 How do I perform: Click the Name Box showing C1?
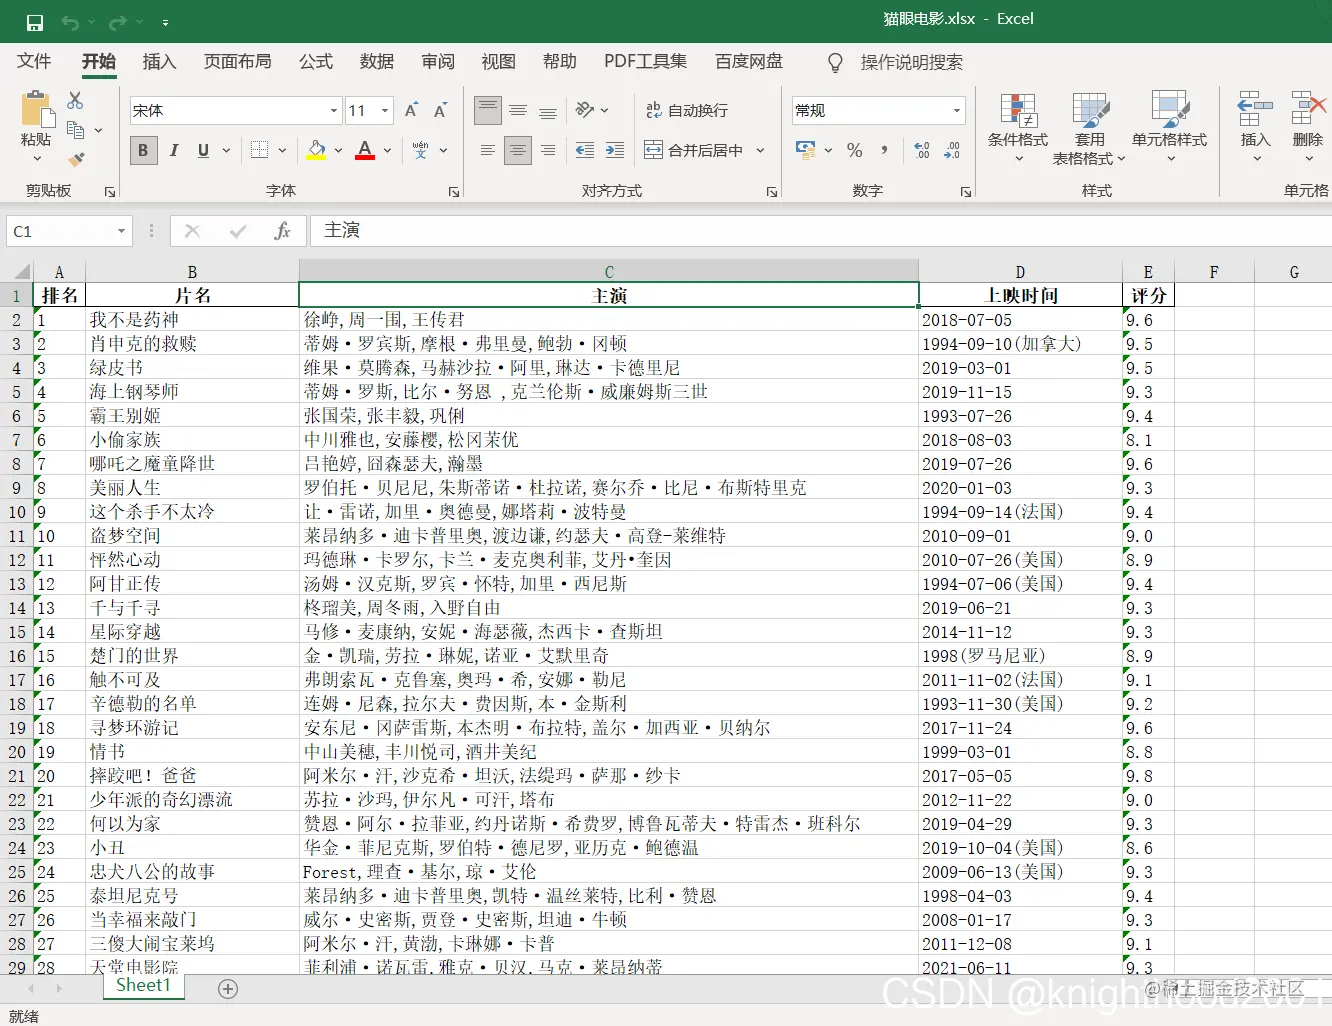coord(69,231)
